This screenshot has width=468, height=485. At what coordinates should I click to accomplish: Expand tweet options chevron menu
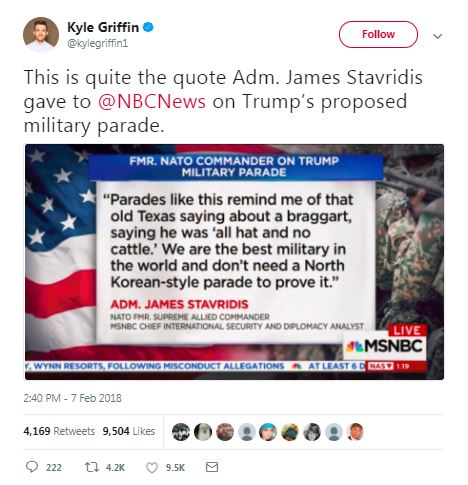(x=437, y=36)
